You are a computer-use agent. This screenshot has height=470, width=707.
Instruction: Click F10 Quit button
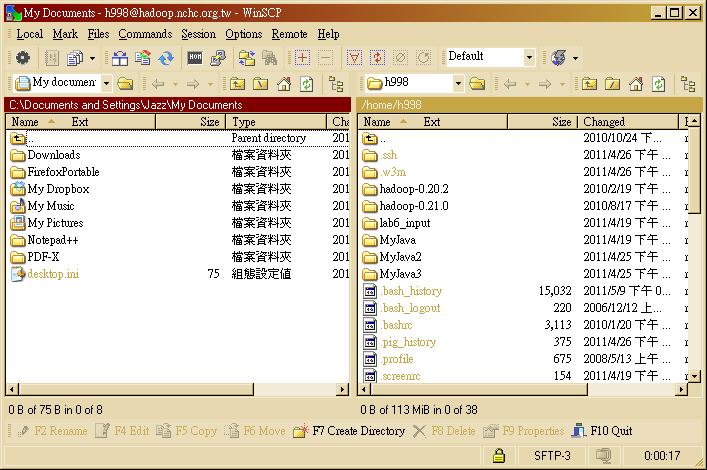tap(601, 431)
